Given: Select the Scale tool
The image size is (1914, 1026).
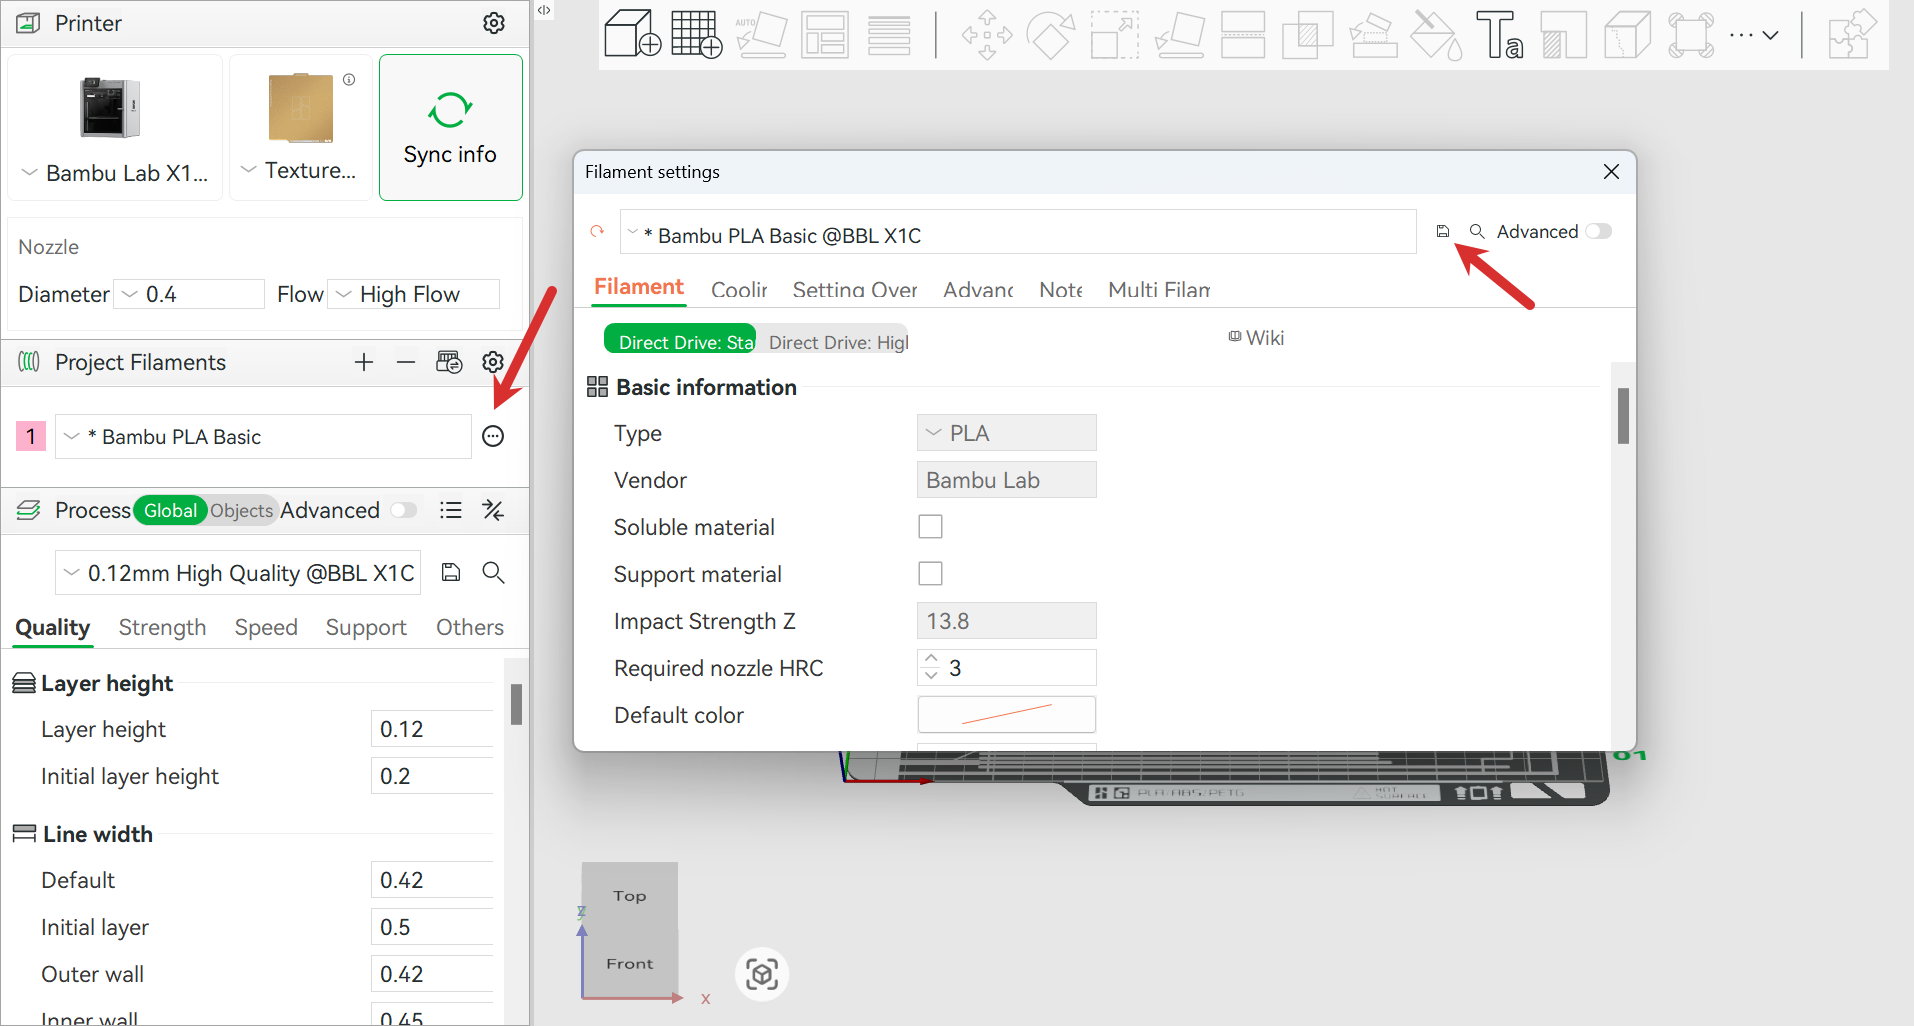Looking at the screenshot, I should (x=1115, y=34).
